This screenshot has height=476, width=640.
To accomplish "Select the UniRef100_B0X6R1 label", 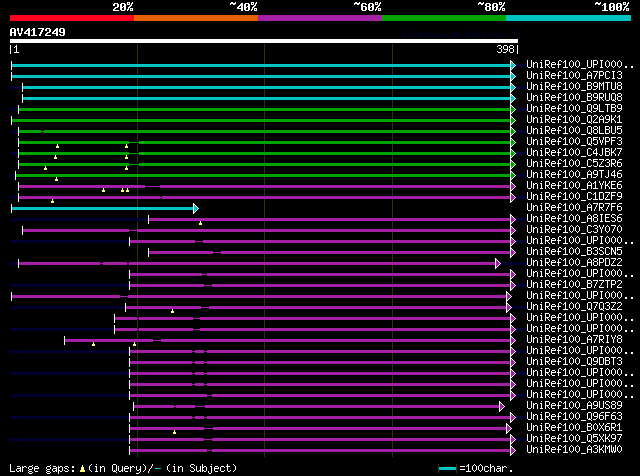I will point(574,428).
